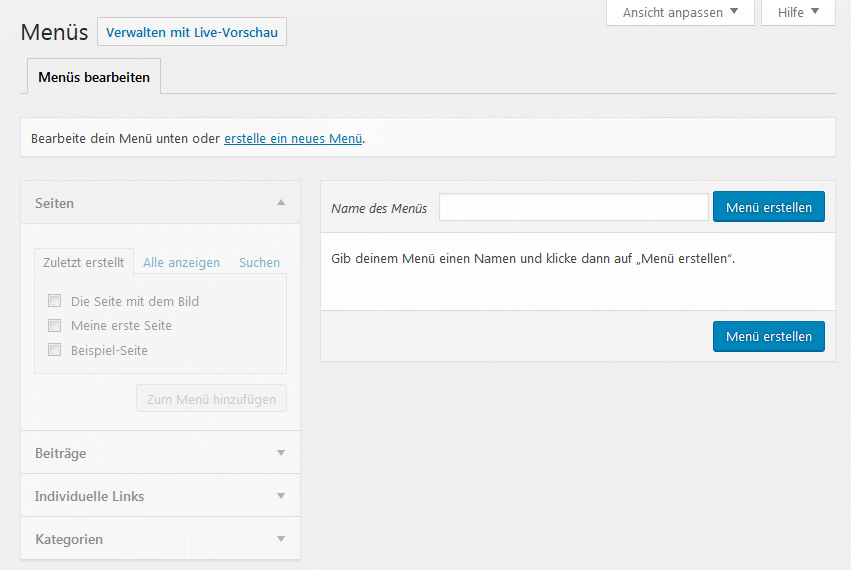851x570 pixels.
Task: Follow the 'erstelle ein neues Menü' link
Action: (x=292, y=138)
